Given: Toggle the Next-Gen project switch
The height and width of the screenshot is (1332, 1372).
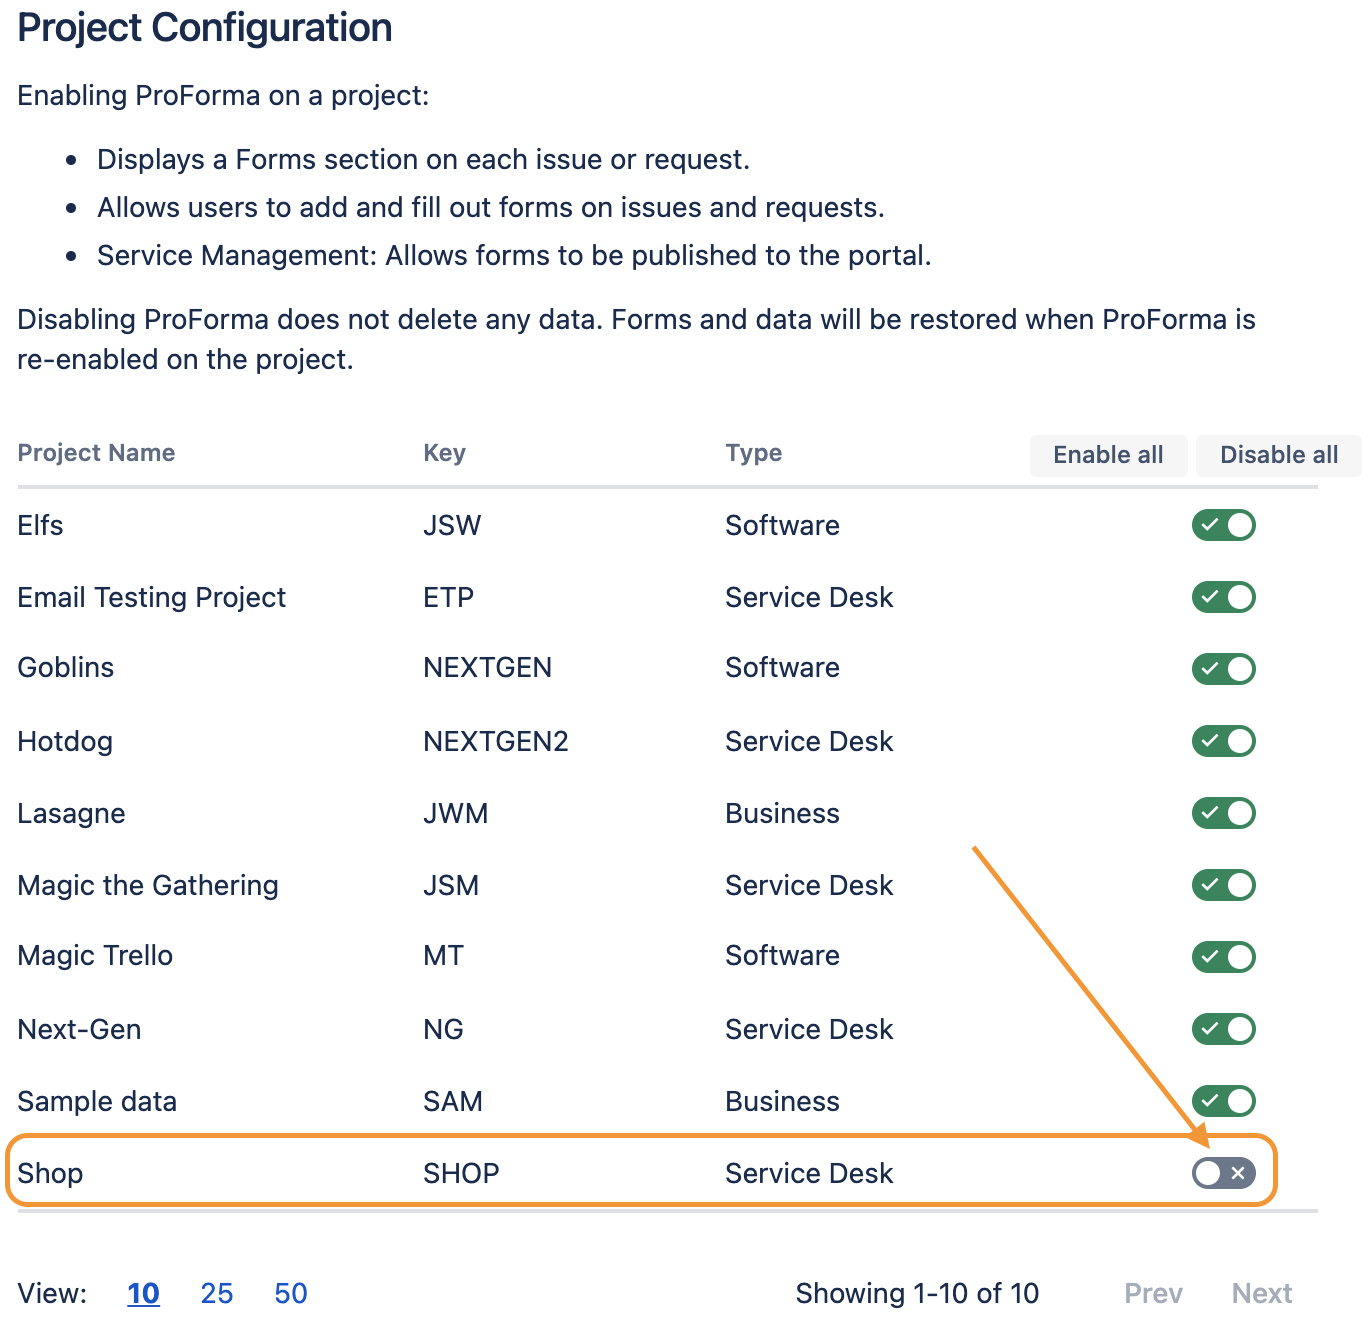Looking at the screenshot, I should 1223,1029.
